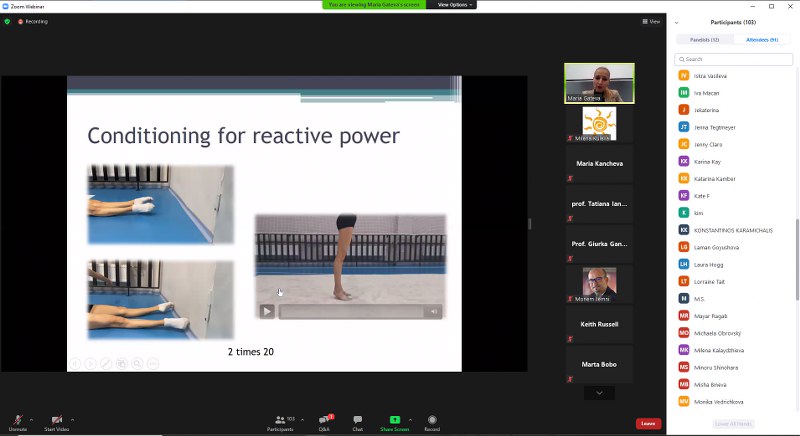This screenshot has height=436, width=800.
Task: Open share options arrow beside Share Screen
Action: tap(411, 420)
